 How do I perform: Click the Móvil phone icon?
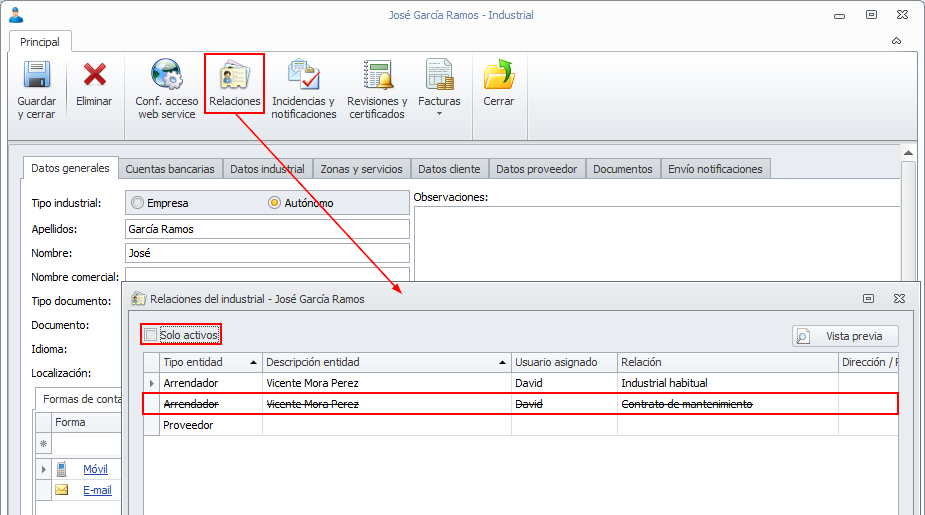pos(61,469)
